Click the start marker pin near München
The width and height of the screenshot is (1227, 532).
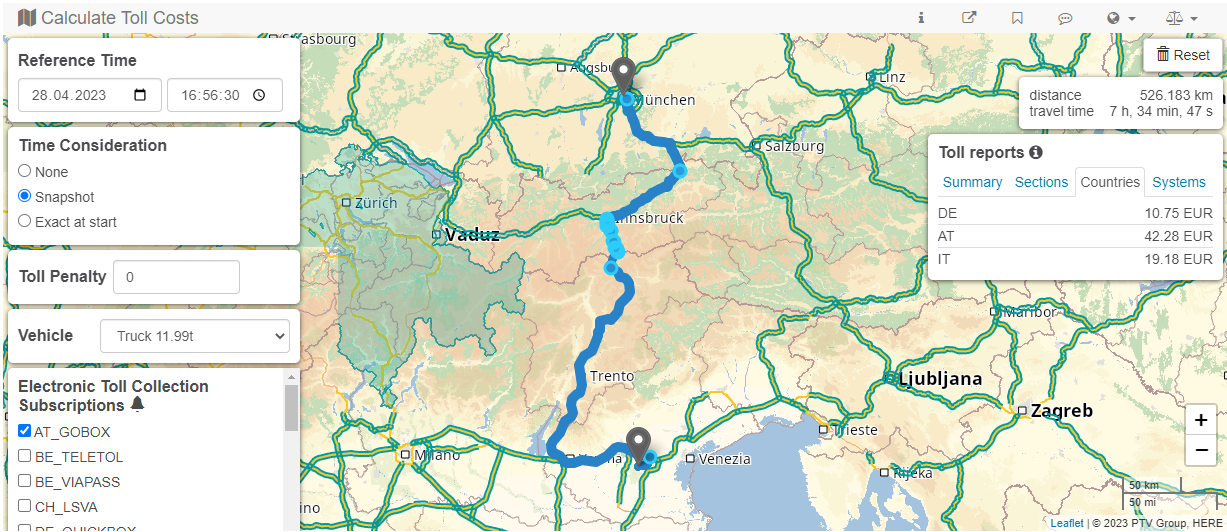coord(624,76)
